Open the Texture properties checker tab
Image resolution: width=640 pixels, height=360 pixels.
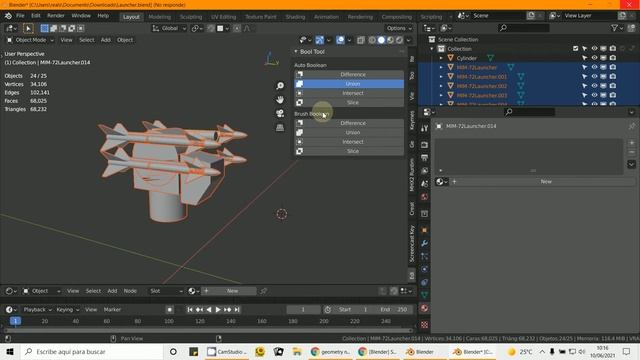[424, 325]
